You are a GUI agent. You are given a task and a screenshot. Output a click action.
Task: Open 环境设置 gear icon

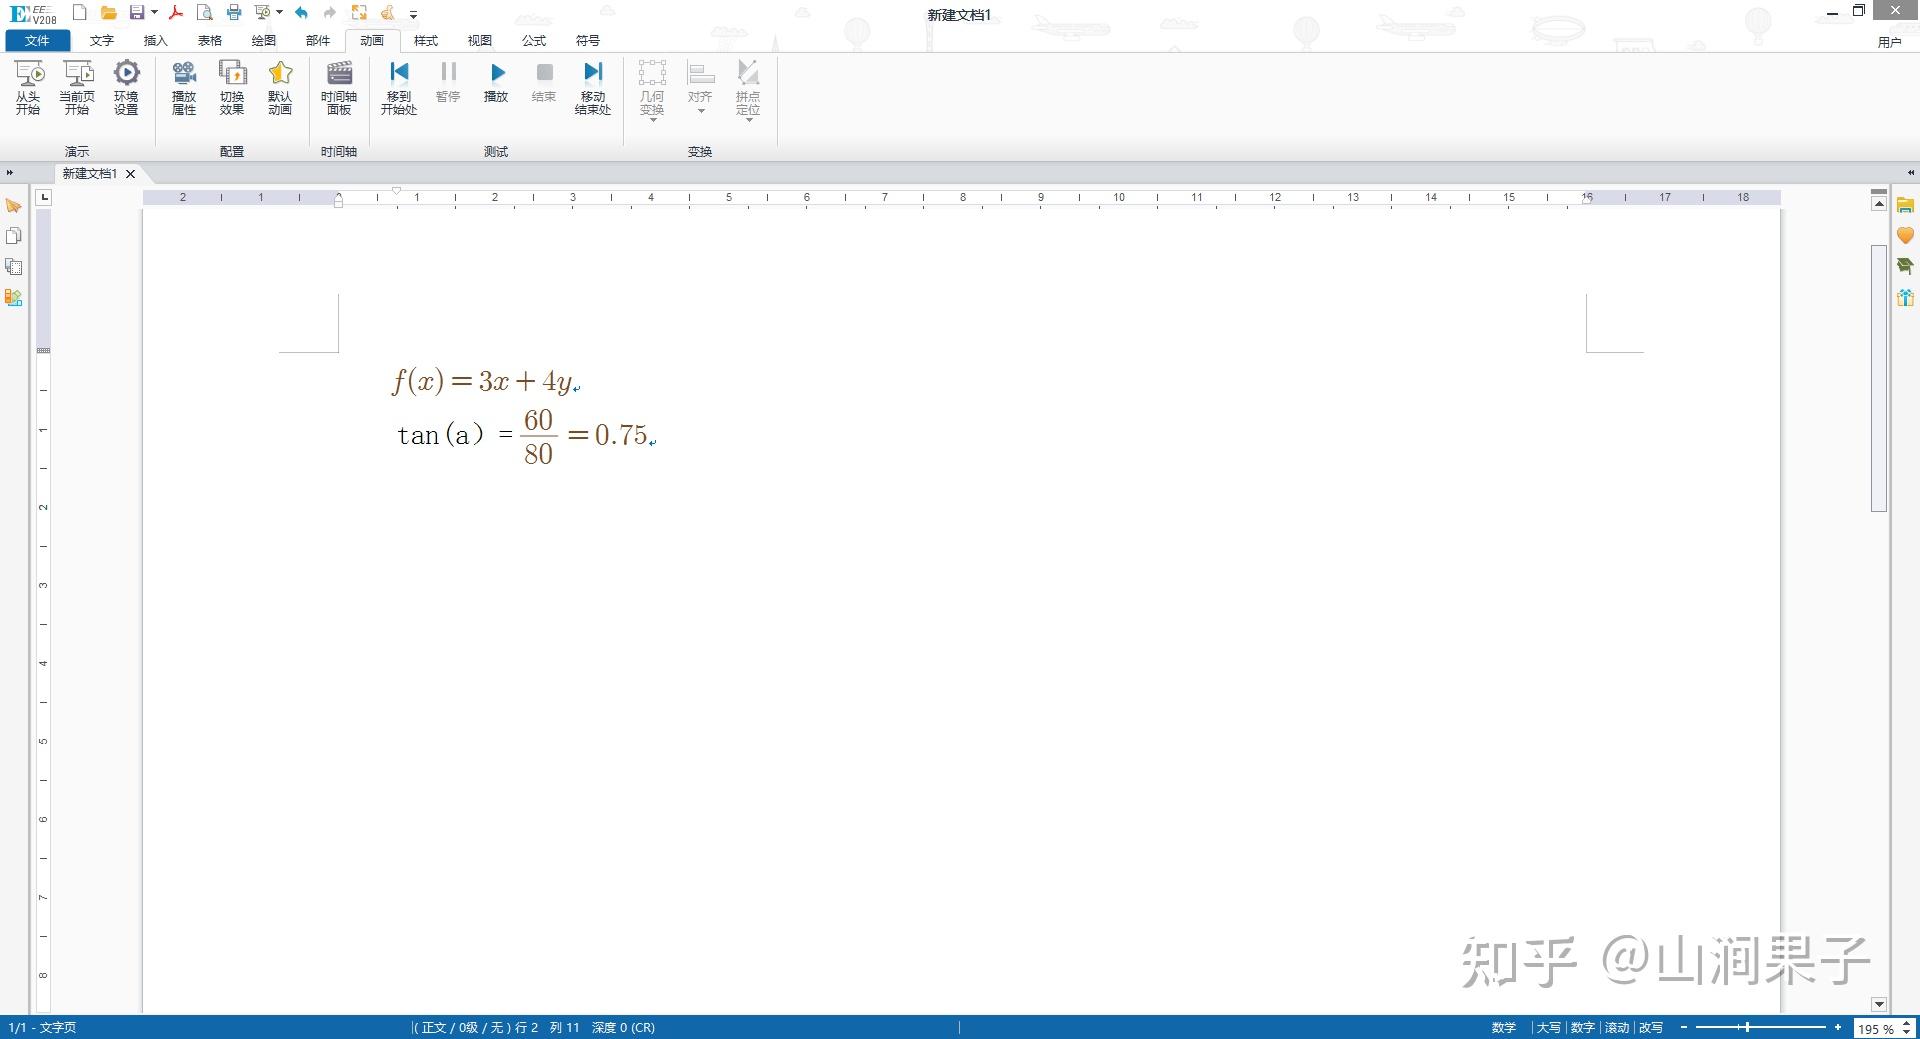pos(126,87)
